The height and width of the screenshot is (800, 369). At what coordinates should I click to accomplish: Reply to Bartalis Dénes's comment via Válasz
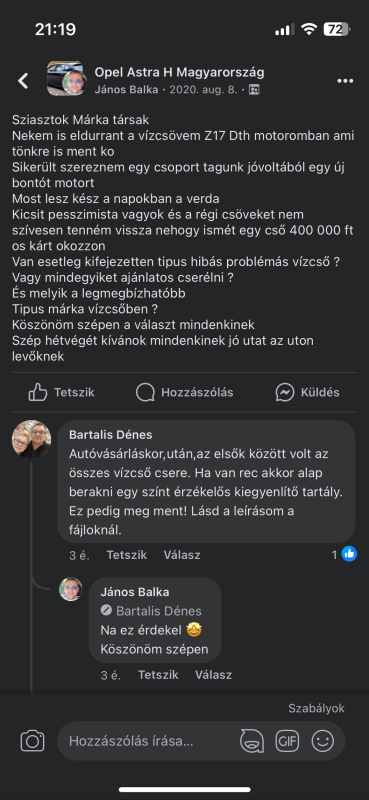182,555
